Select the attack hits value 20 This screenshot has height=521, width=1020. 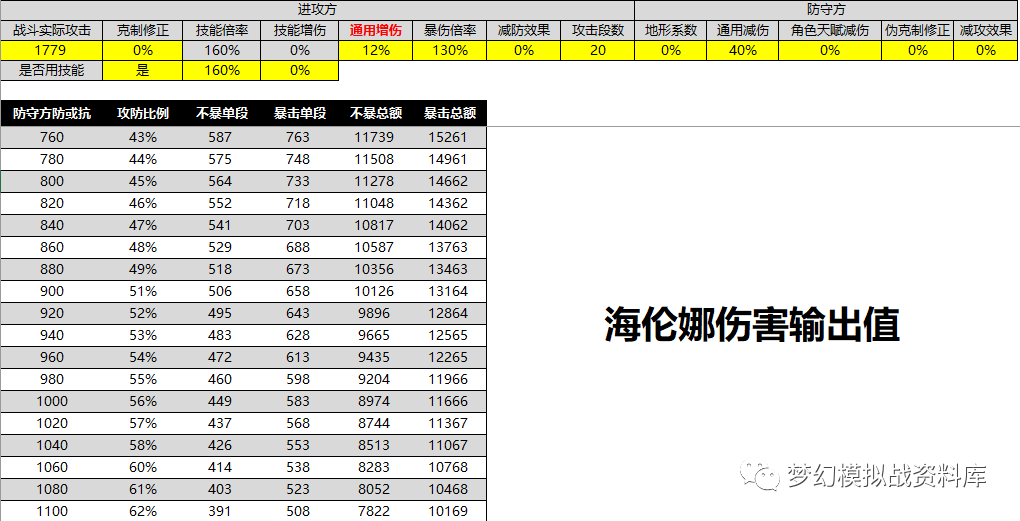[x=598, y=51]
